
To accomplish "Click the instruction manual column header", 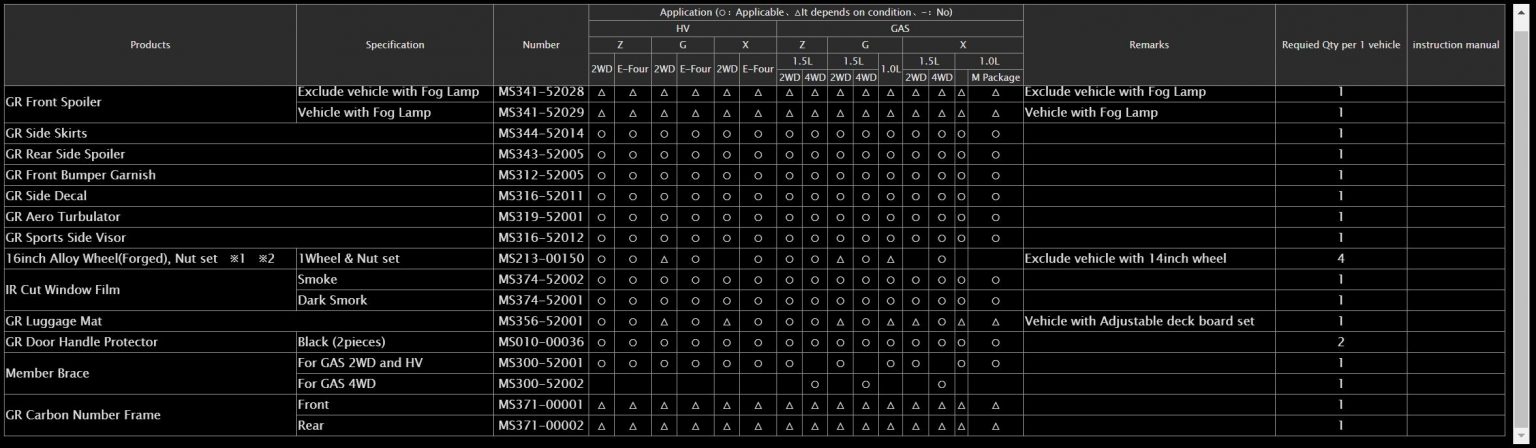I will pos(1455,45).
